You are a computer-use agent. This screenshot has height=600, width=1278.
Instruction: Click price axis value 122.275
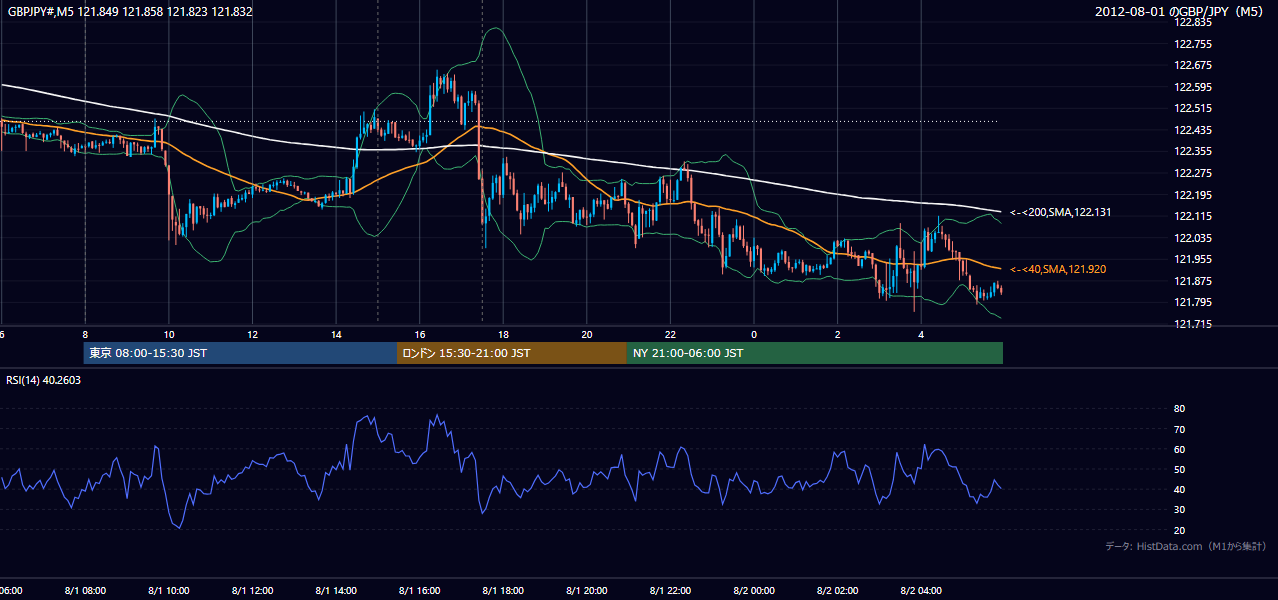(x=1193, y=173)
